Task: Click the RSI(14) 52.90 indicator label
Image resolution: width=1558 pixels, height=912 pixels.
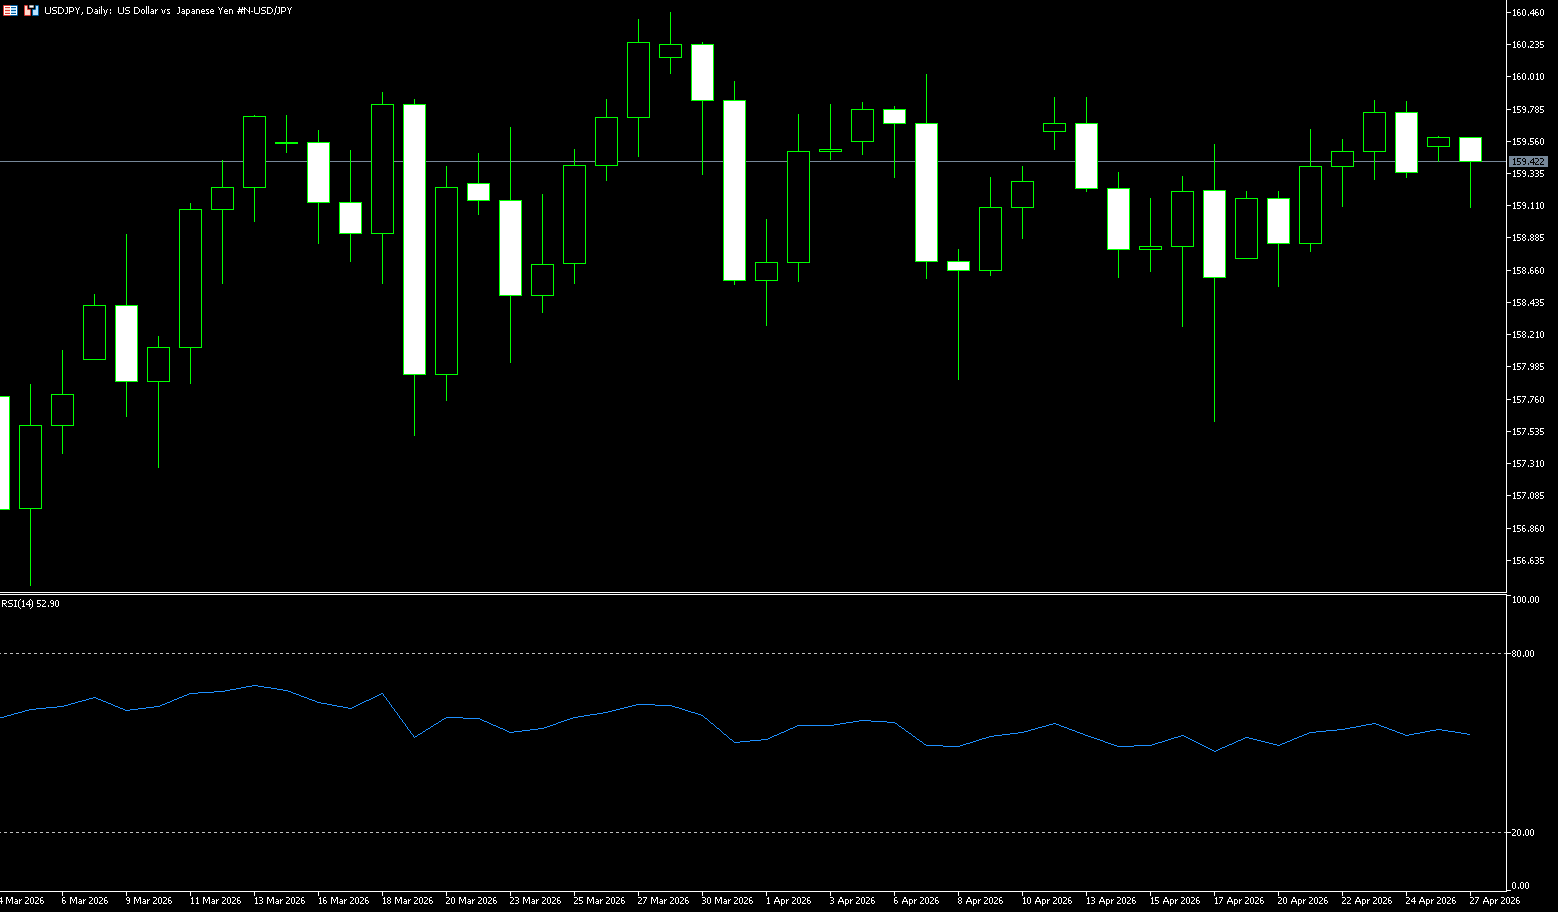Action: pyautogui.click(x=30, y=604)
